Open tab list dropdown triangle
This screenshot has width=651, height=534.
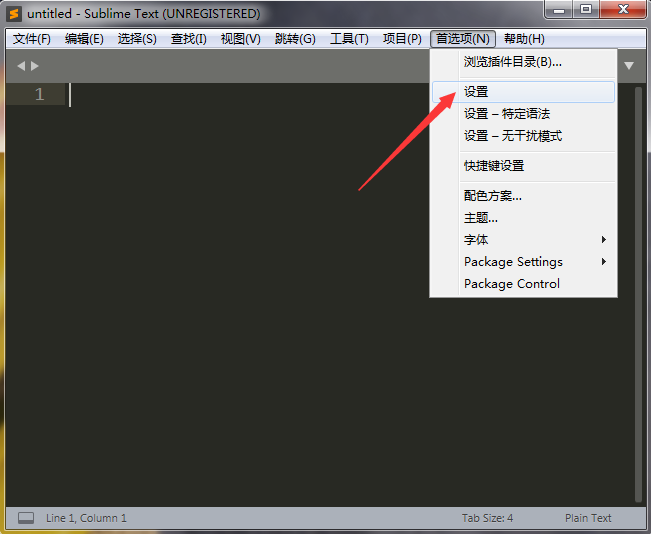coord(629,66)
